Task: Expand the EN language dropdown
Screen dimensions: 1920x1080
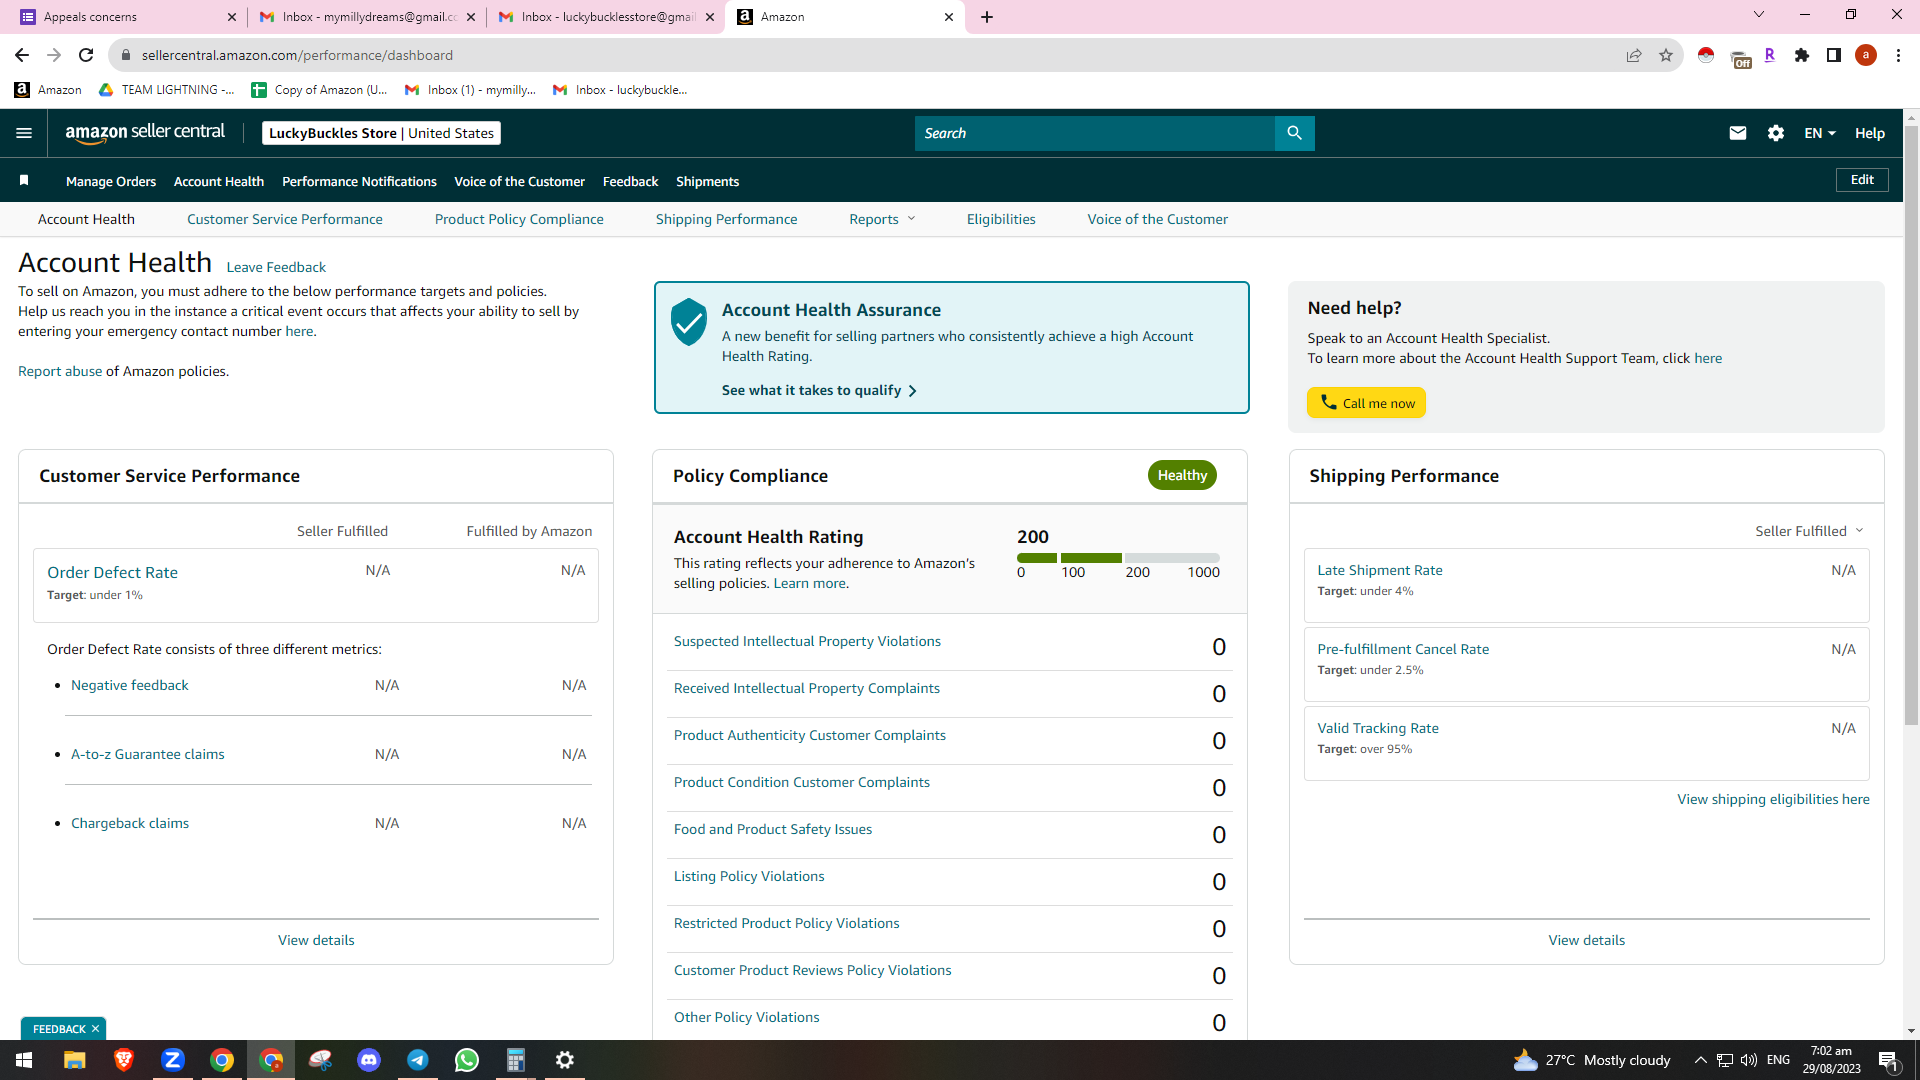Action: (1820, 133)
